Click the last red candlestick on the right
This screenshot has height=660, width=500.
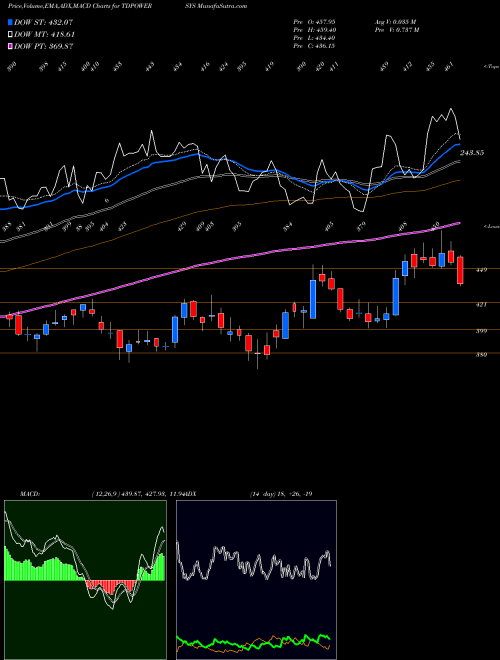coord(460,271)
